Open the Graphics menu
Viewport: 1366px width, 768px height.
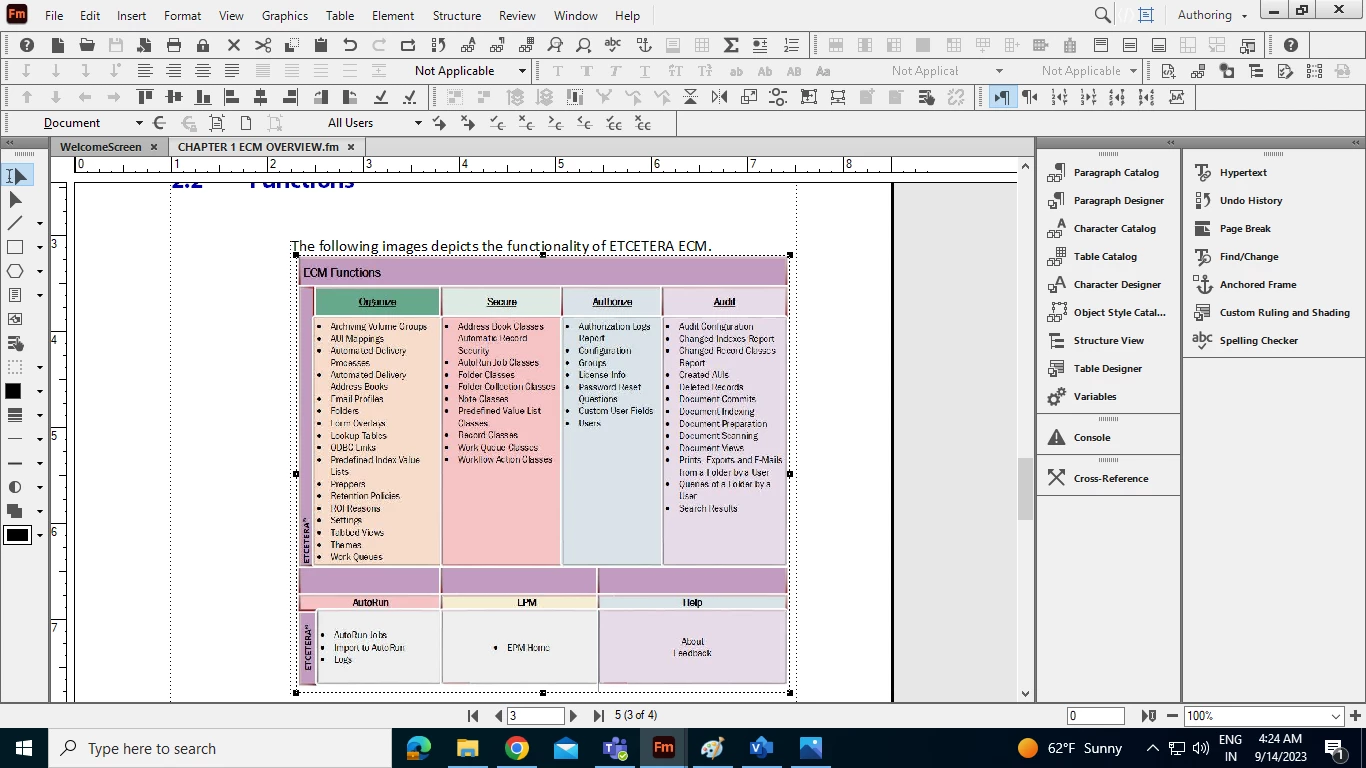(x=285, y=16)
